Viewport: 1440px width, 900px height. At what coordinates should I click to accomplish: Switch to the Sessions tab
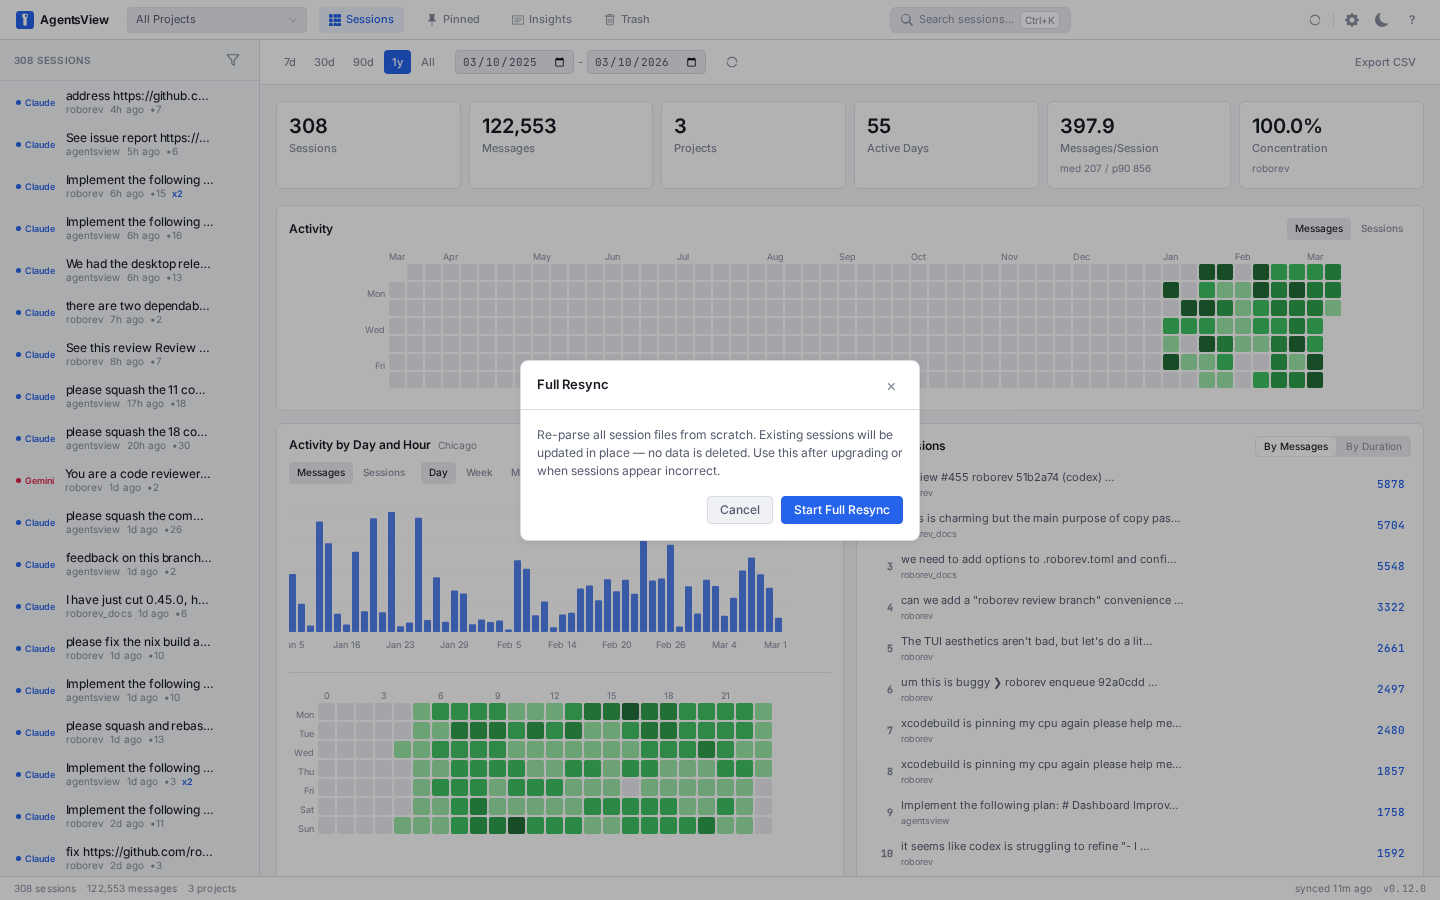click(x=361, y=19)
